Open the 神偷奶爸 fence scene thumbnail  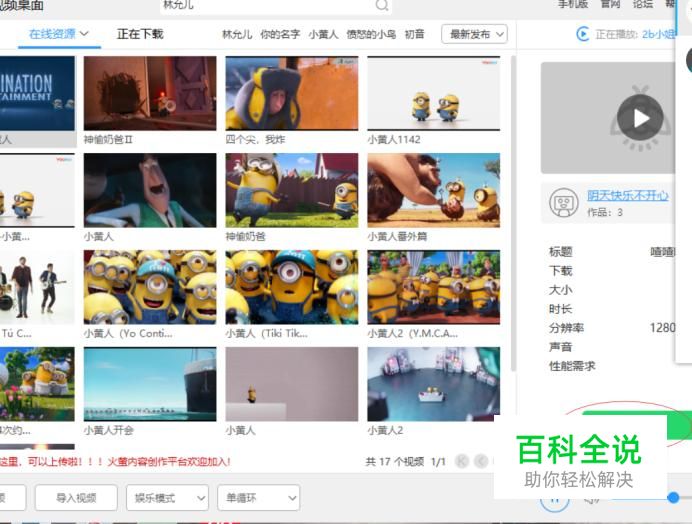292,190
